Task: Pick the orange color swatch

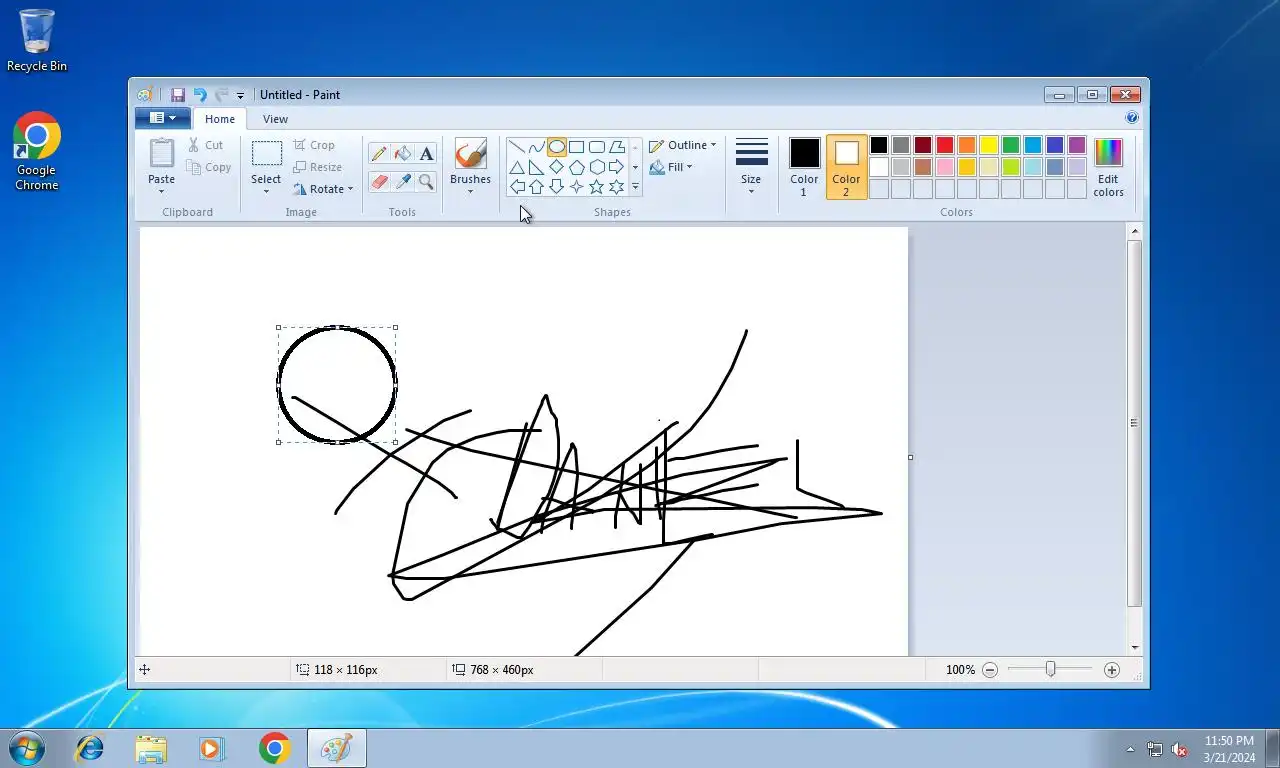Action: [x=967, y=145]
